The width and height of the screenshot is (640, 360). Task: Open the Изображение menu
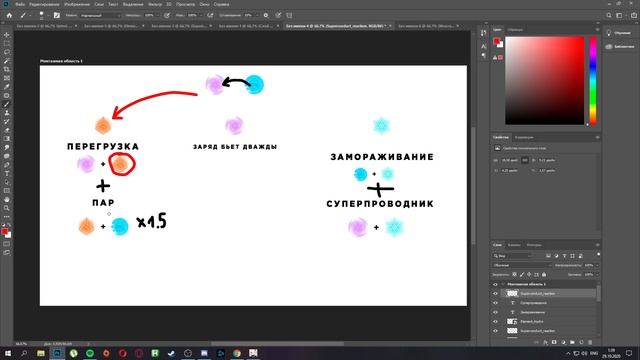pos(77,4)
